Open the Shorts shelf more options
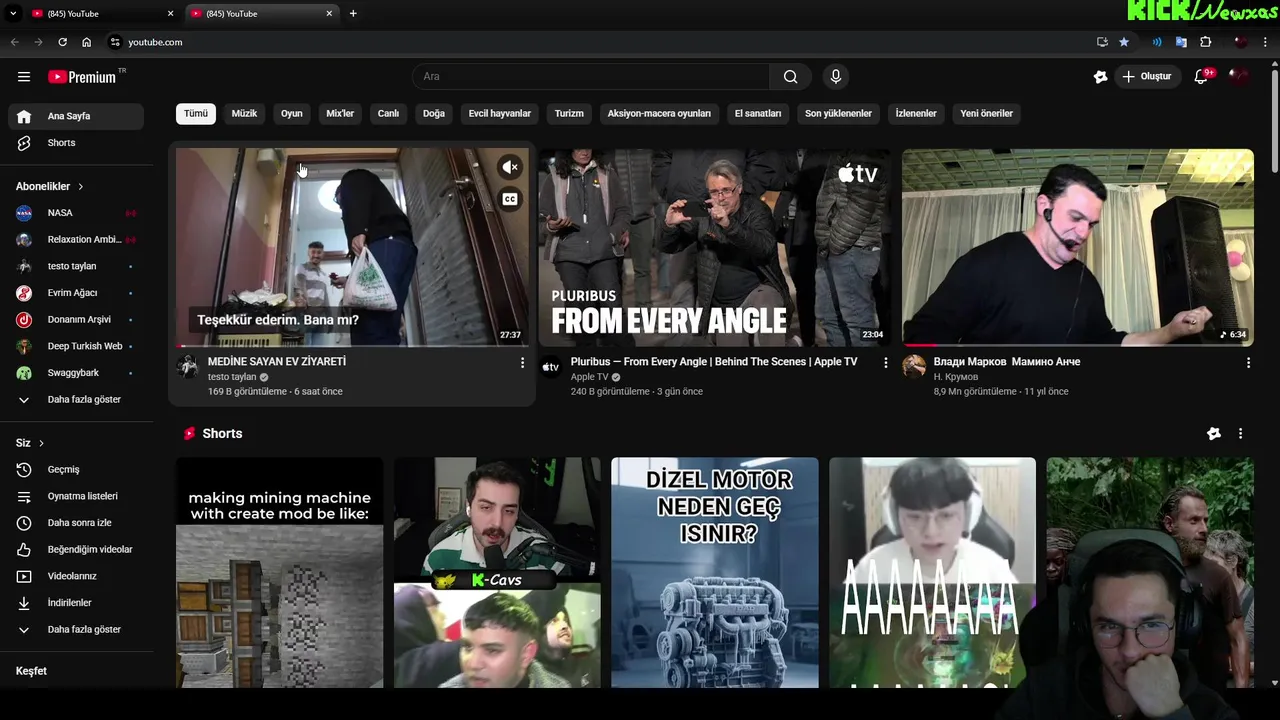Viewport: 1280px width, 720px height. (x=1240, y=434)
